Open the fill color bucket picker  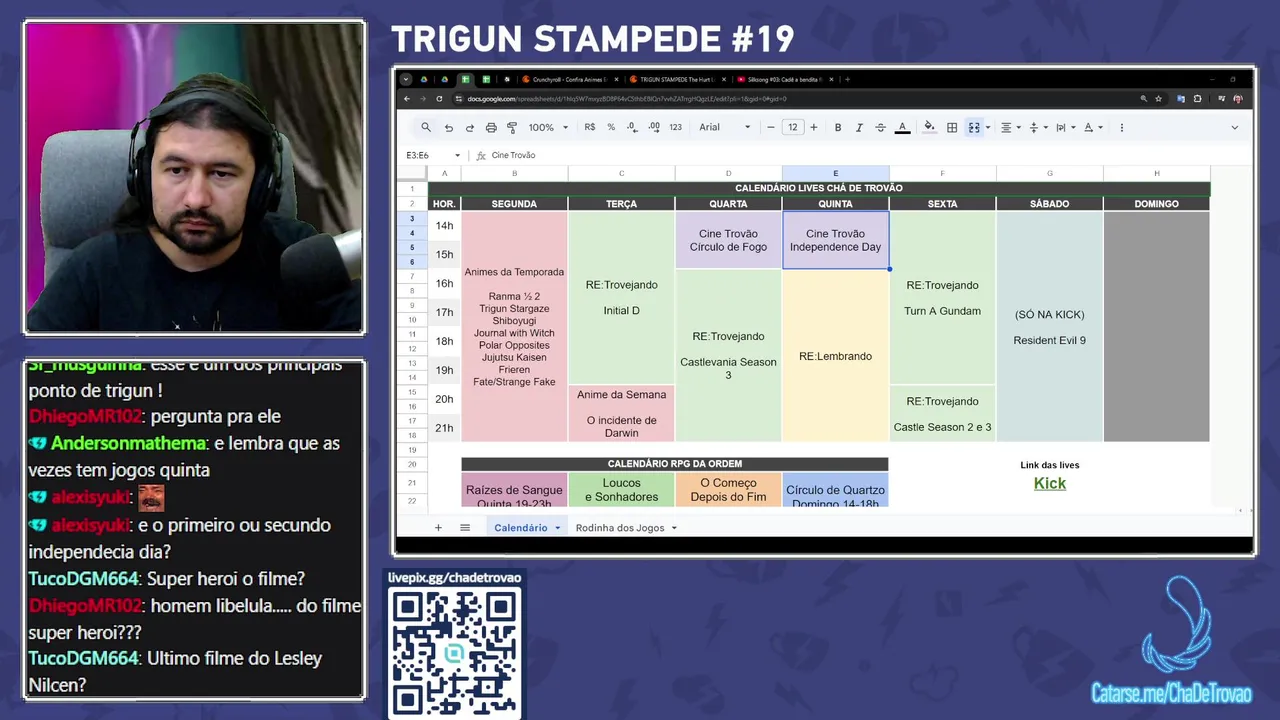coord(929,127)
